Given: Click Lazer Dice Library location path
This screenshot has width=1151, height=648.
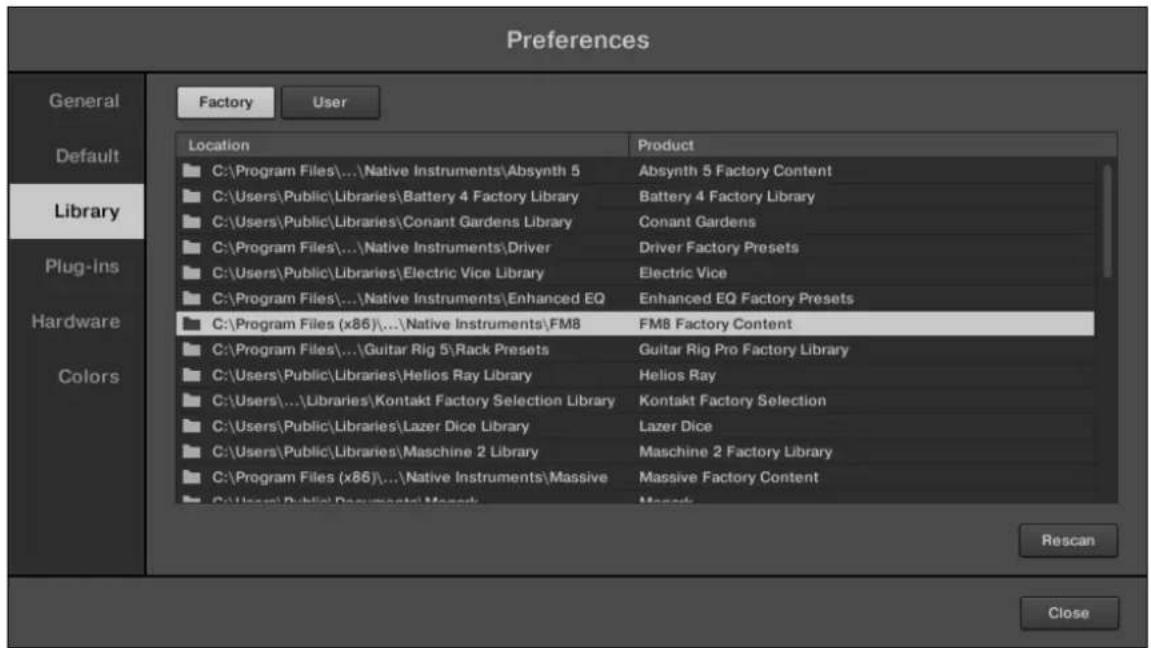Looking at the screenshot, I should pos(370,426).
